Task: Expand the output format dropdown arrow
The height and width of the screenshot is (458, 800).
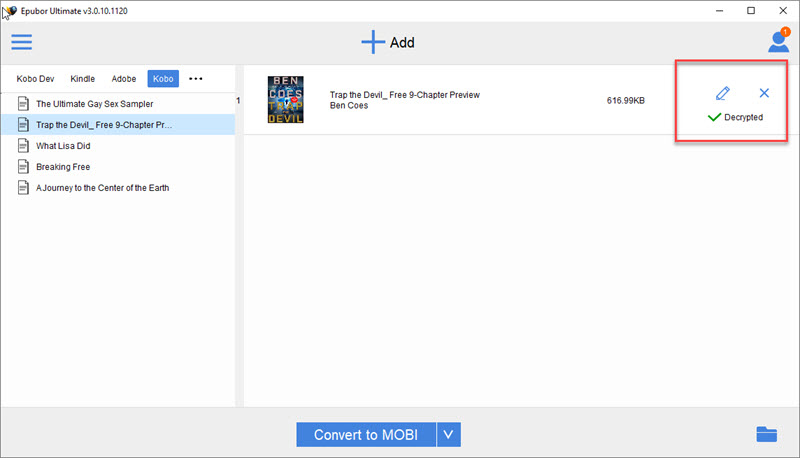Action: point(448,435)
